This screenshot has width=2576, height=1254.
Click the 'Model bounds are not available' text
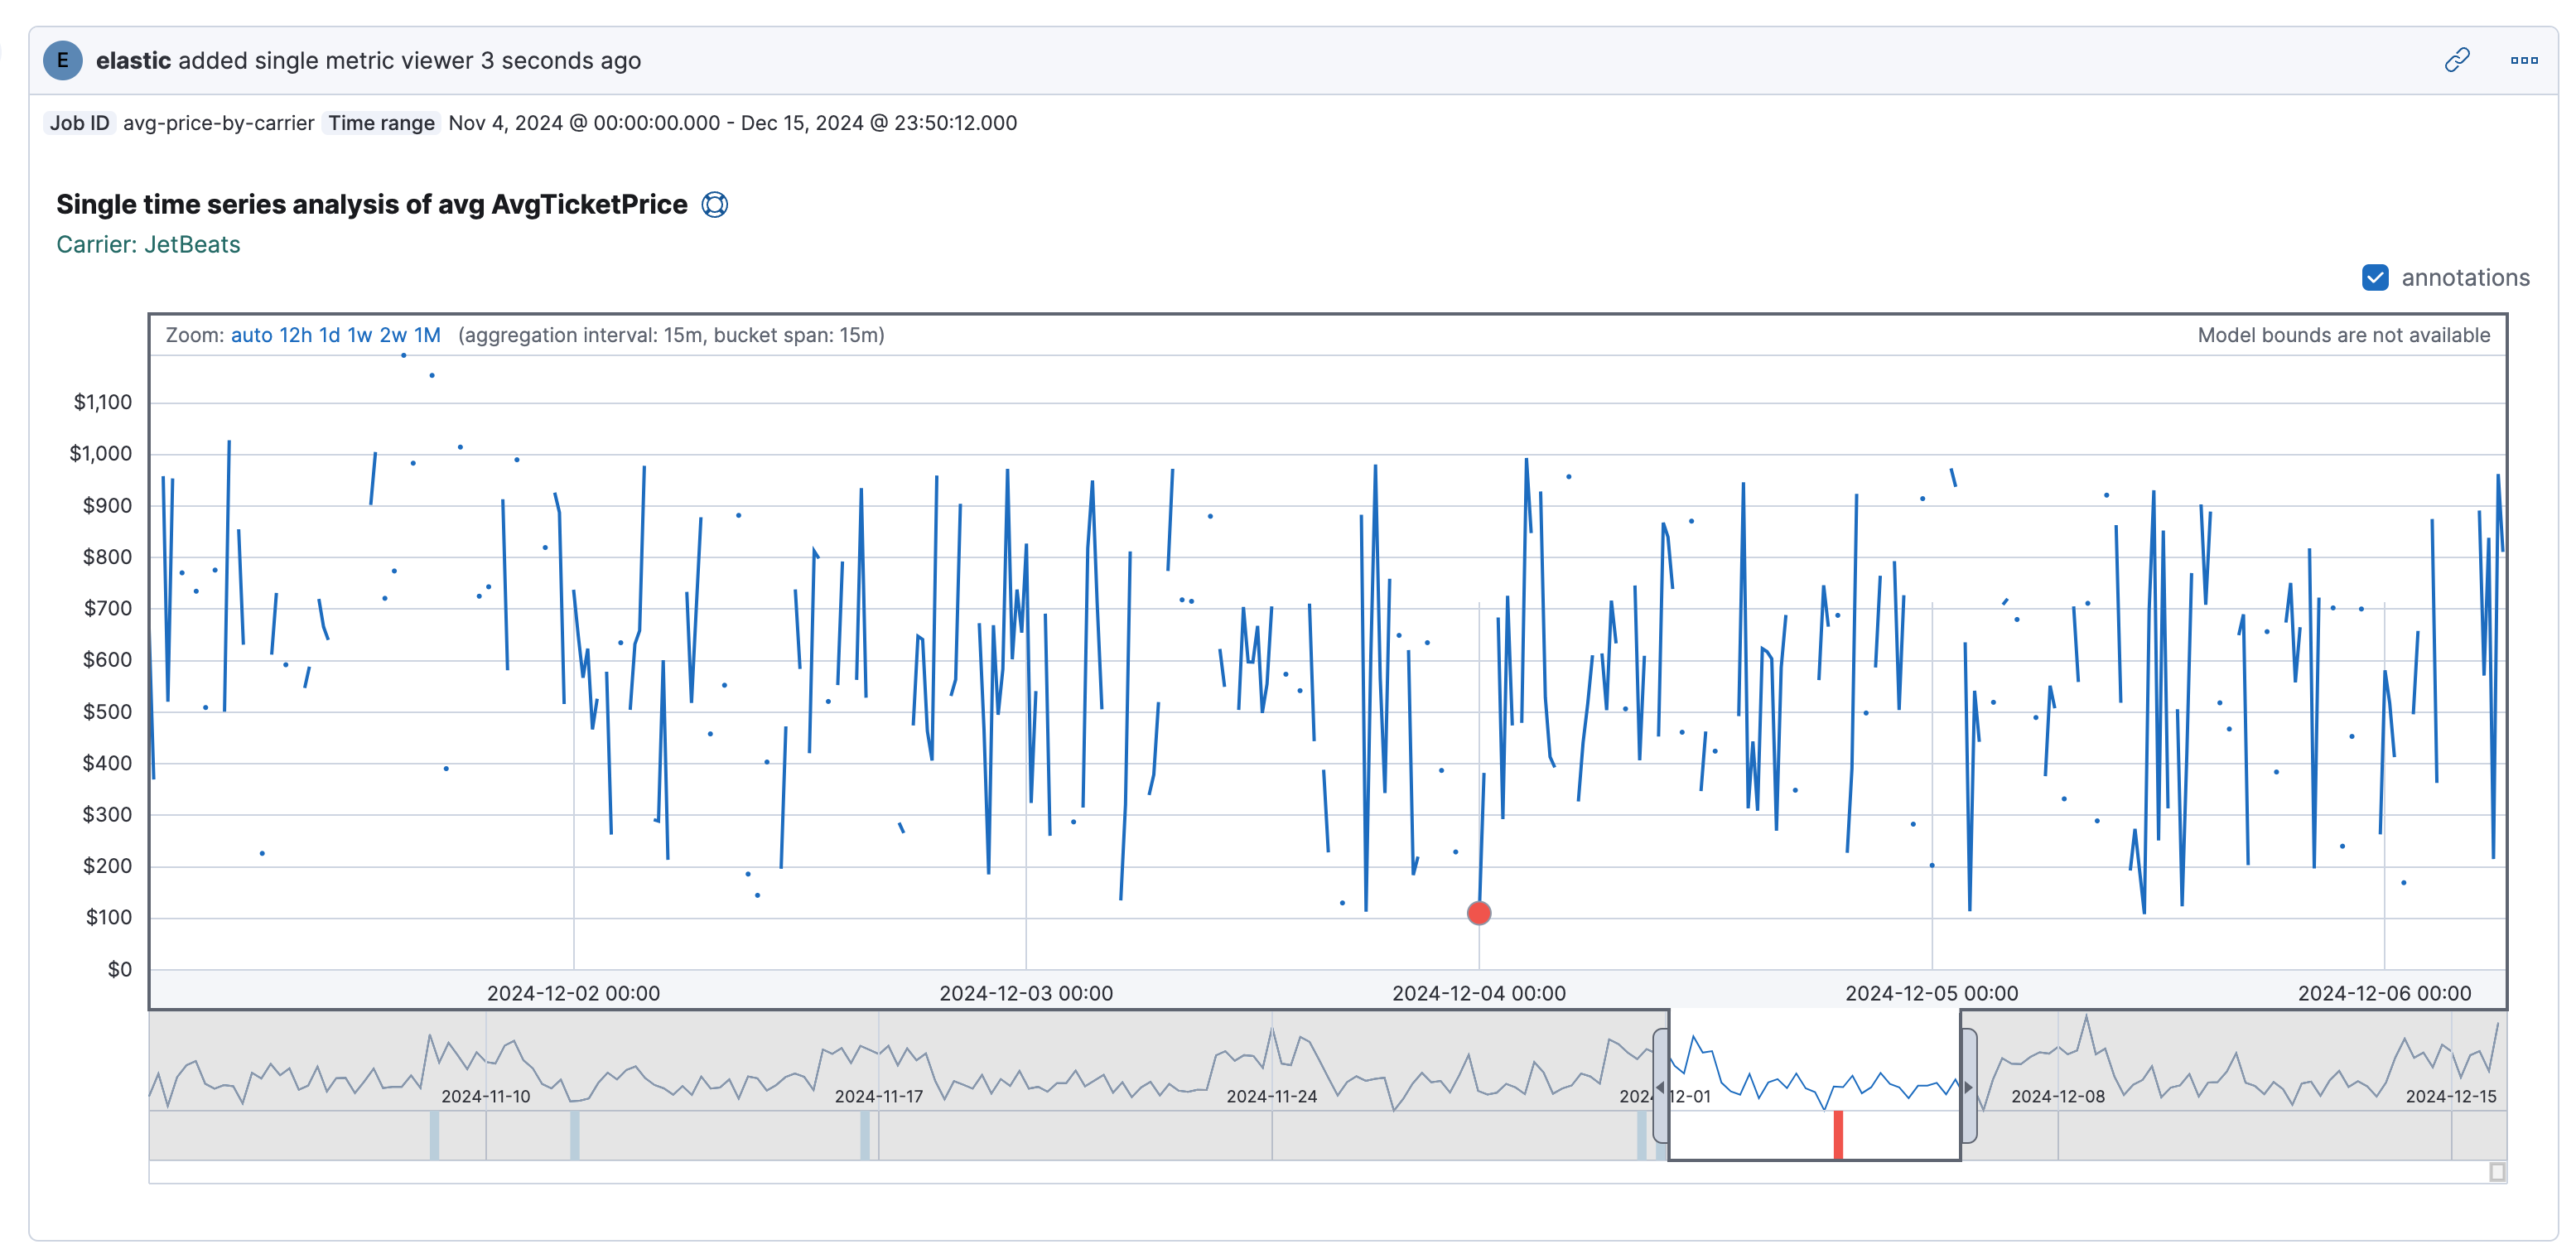pyautogui.click(x=2343, y=335)
